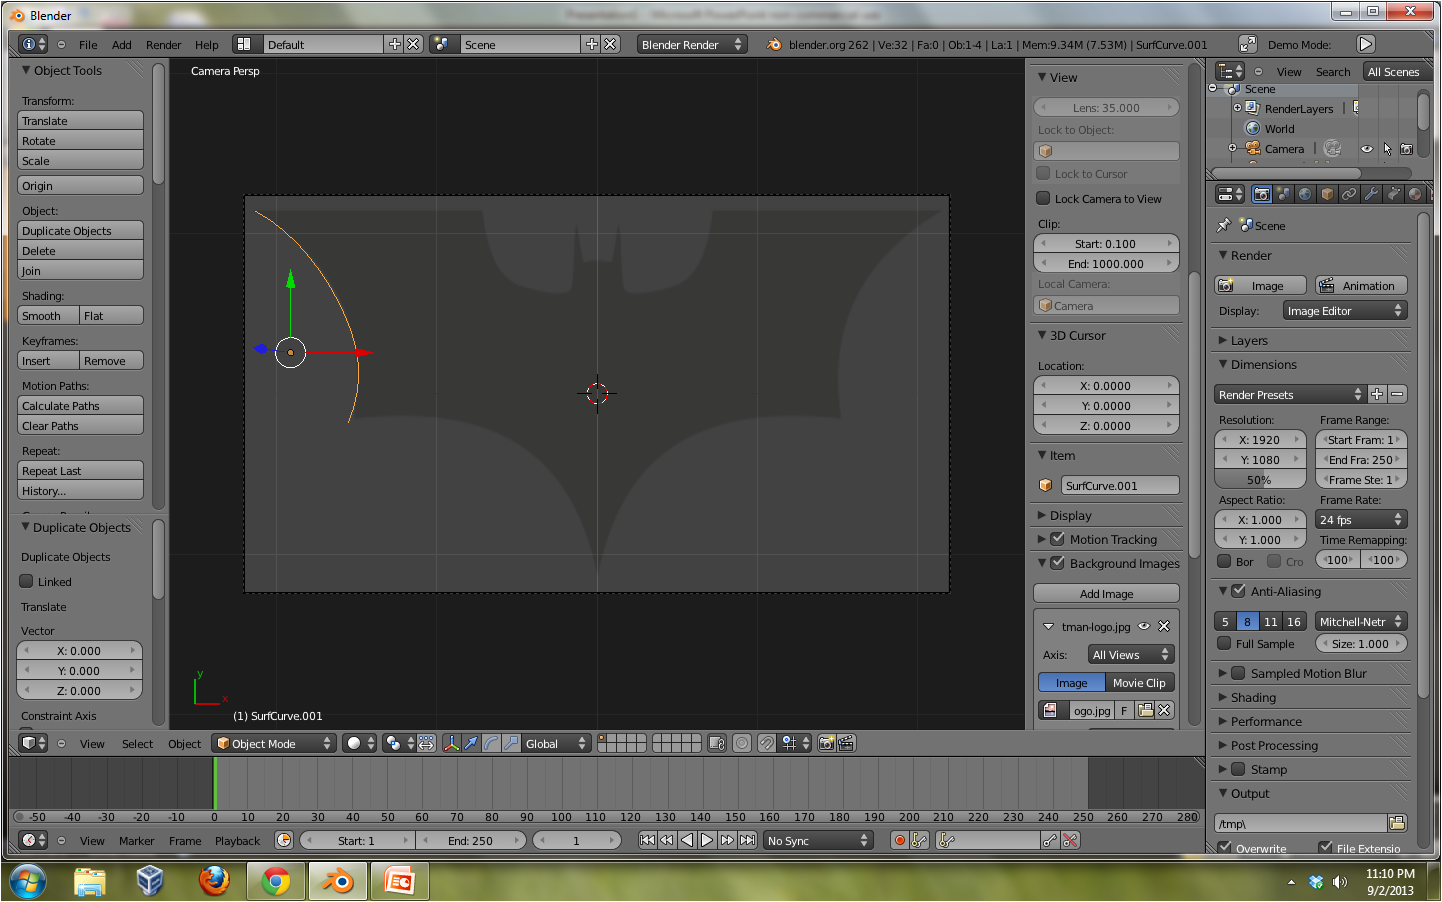1442x902 pixels.
Task: Toggle fullscreen with the expand arrows icon
Action: pyautogui.click(x=1247, y=44)
